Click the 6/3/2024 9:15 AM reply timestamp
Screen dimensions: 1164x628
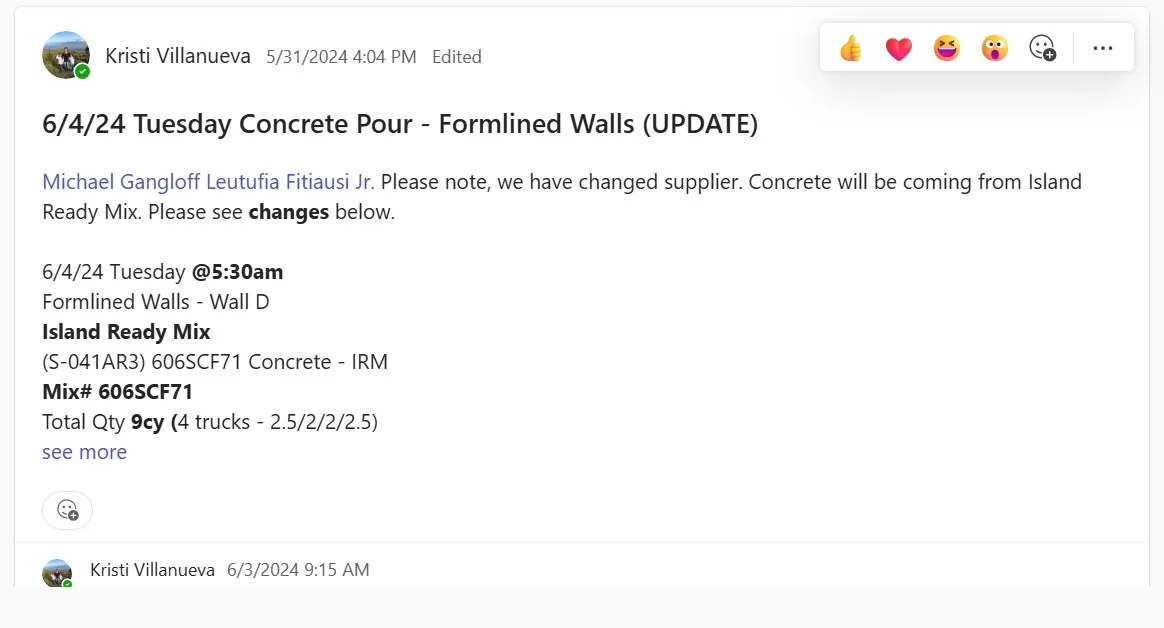[298, 569]
